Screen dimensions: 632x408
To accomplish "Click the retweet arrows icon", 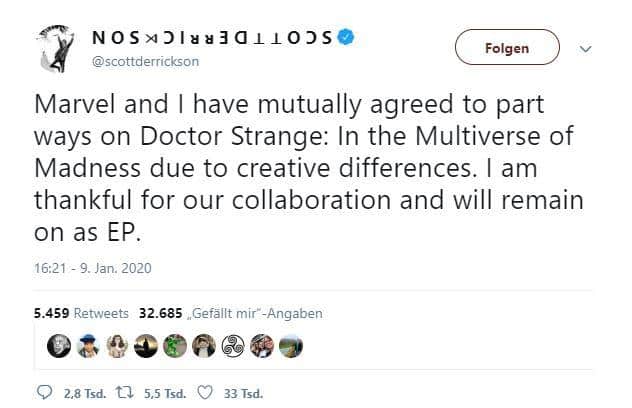I will (124, 393).
